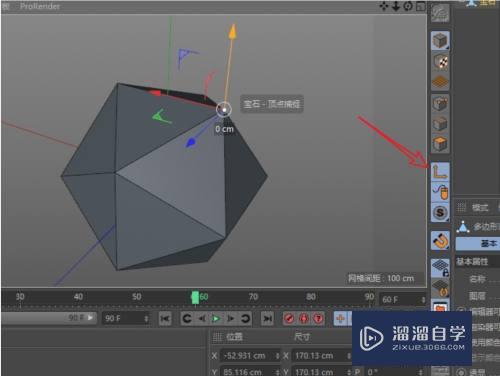The image size is (500, 376).
Task: Adjust the position X value stepper arrows
Action: coord(277,356)
